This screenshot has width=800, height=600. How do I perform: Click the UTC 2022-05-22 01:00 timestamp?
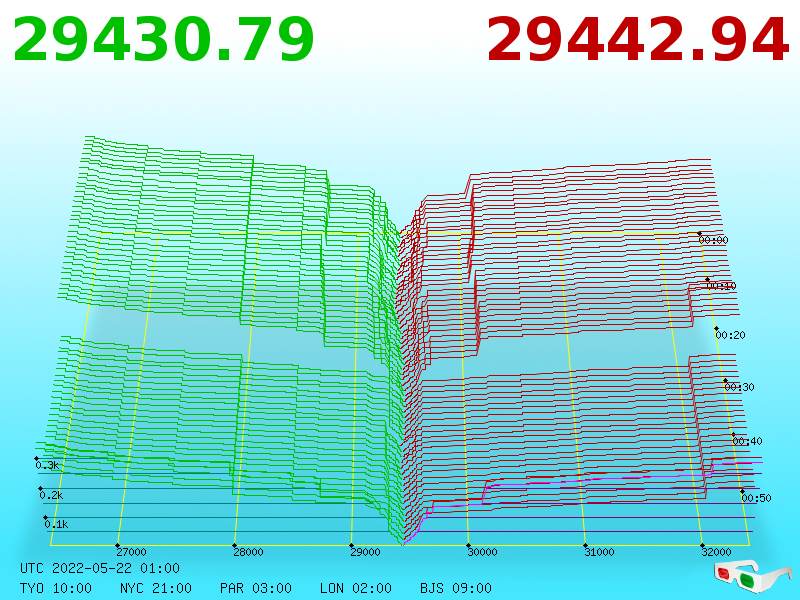point(100,568)
